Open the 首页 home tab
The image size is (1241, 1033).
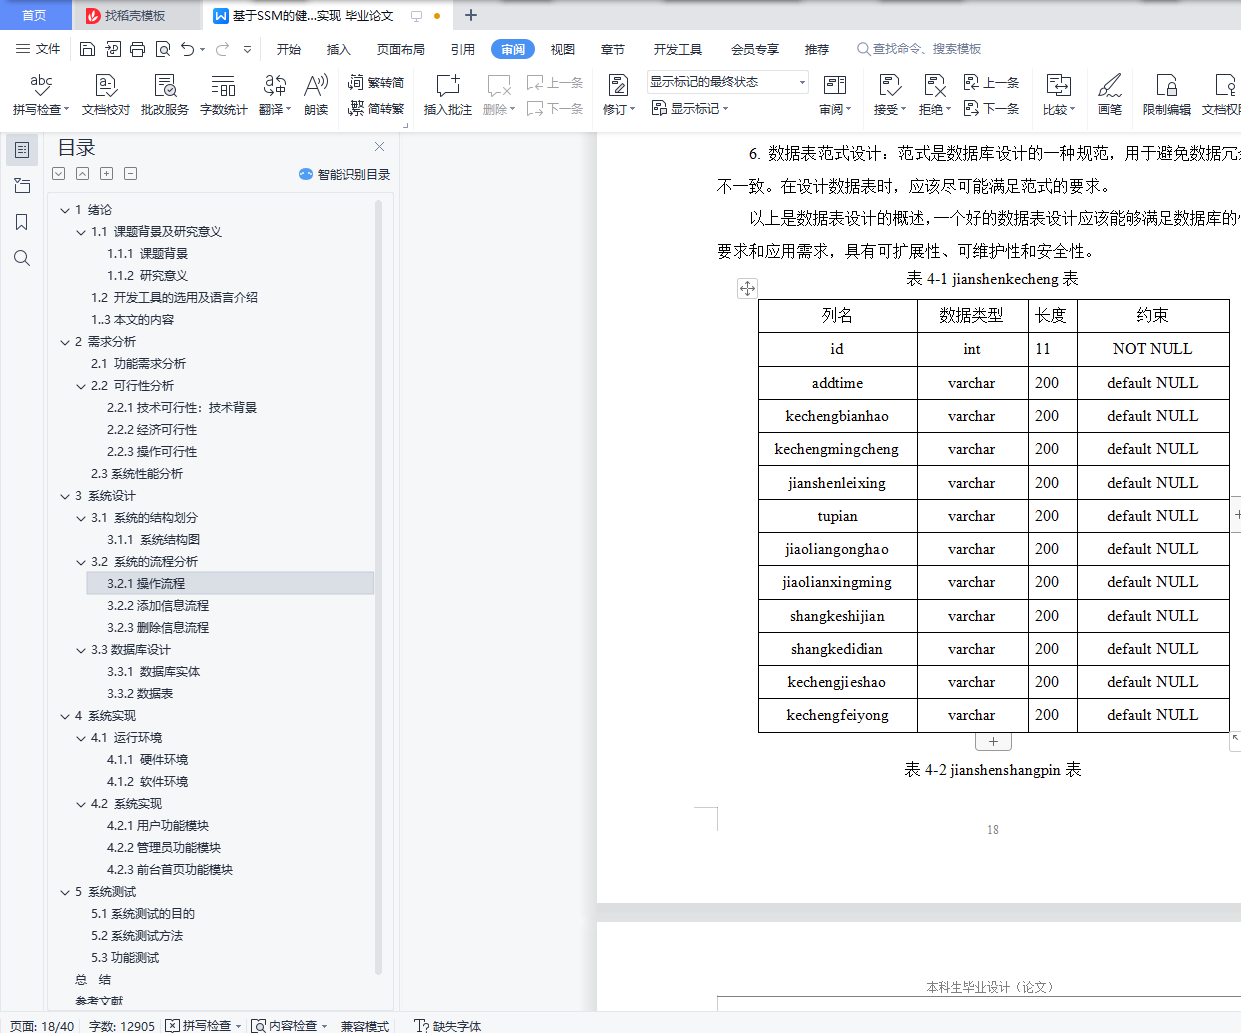pos(35,15)
